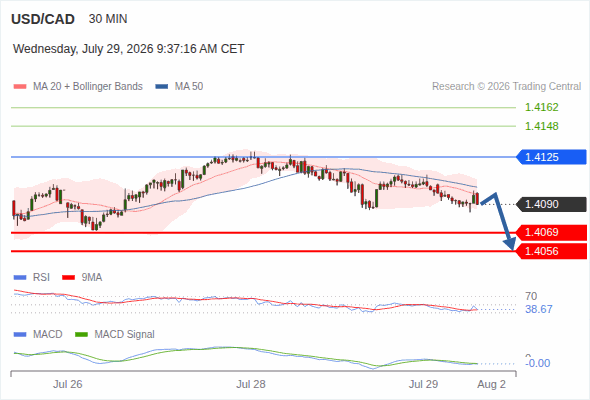590x400 pixels.
Task: Select the 9MA red legend marker
Action: [x=68, y=278]
